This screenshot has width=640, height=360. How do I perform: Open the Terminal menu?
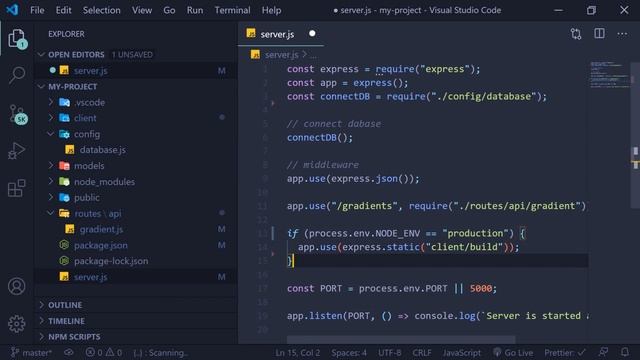(232, 10)
